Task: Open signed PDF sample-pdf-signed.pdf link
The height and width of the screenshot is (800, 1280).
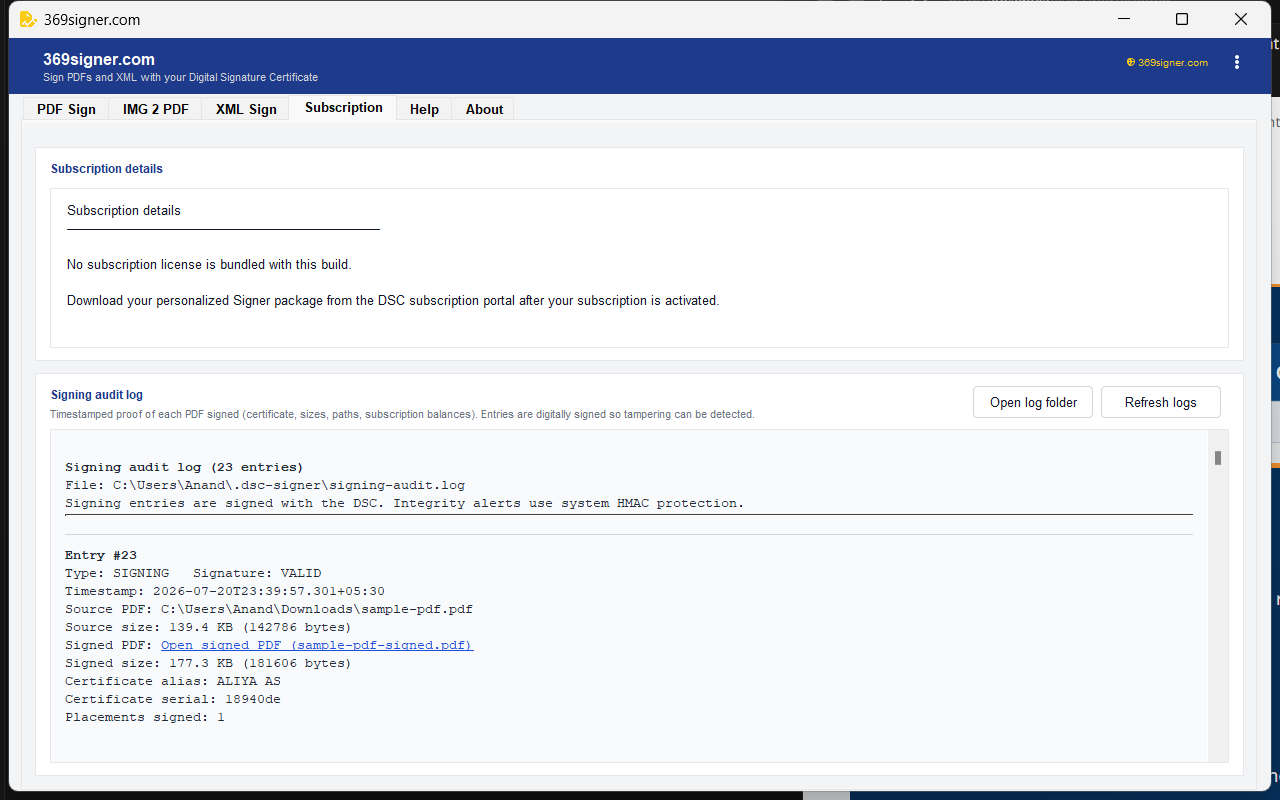Action: (317, 645)
